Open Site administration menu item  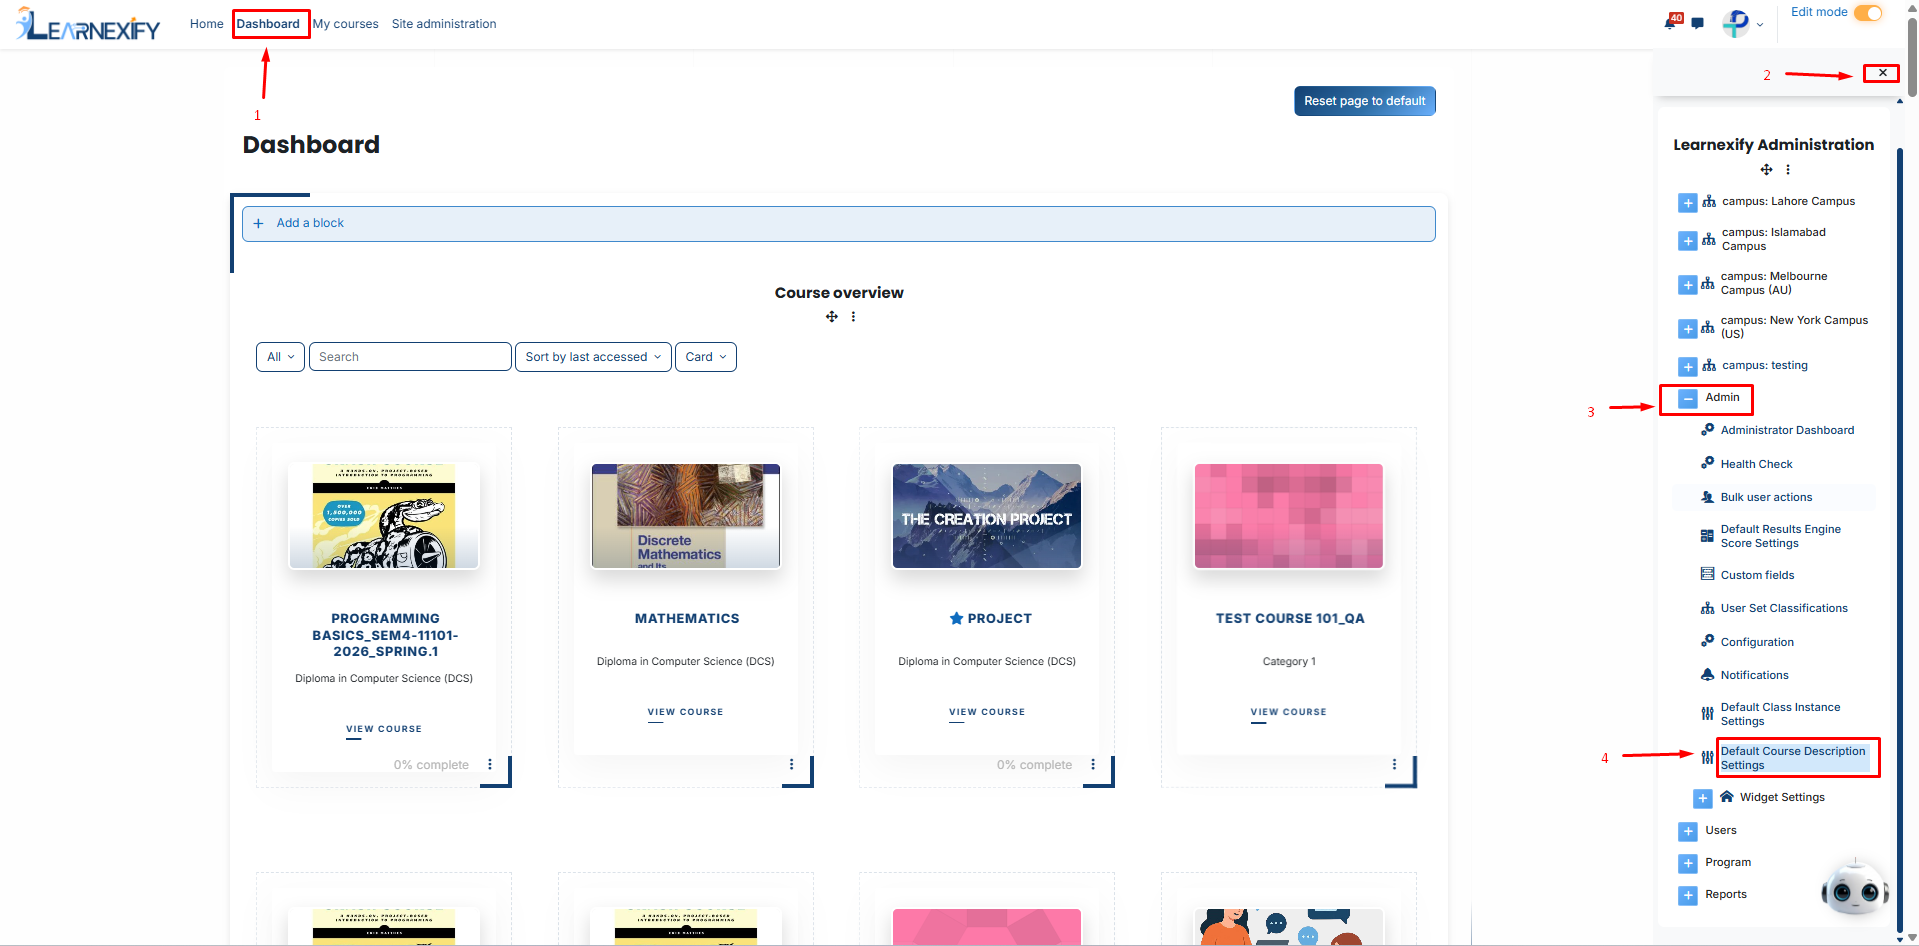tap(444, 24)
